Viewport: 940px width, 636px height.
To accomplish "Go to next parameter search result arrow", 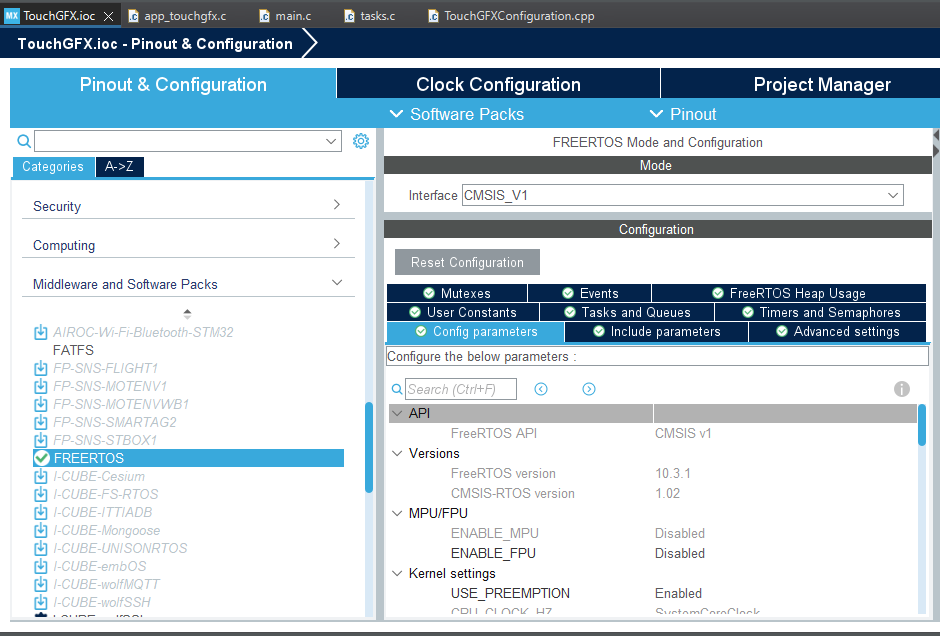I will [589, 389].
